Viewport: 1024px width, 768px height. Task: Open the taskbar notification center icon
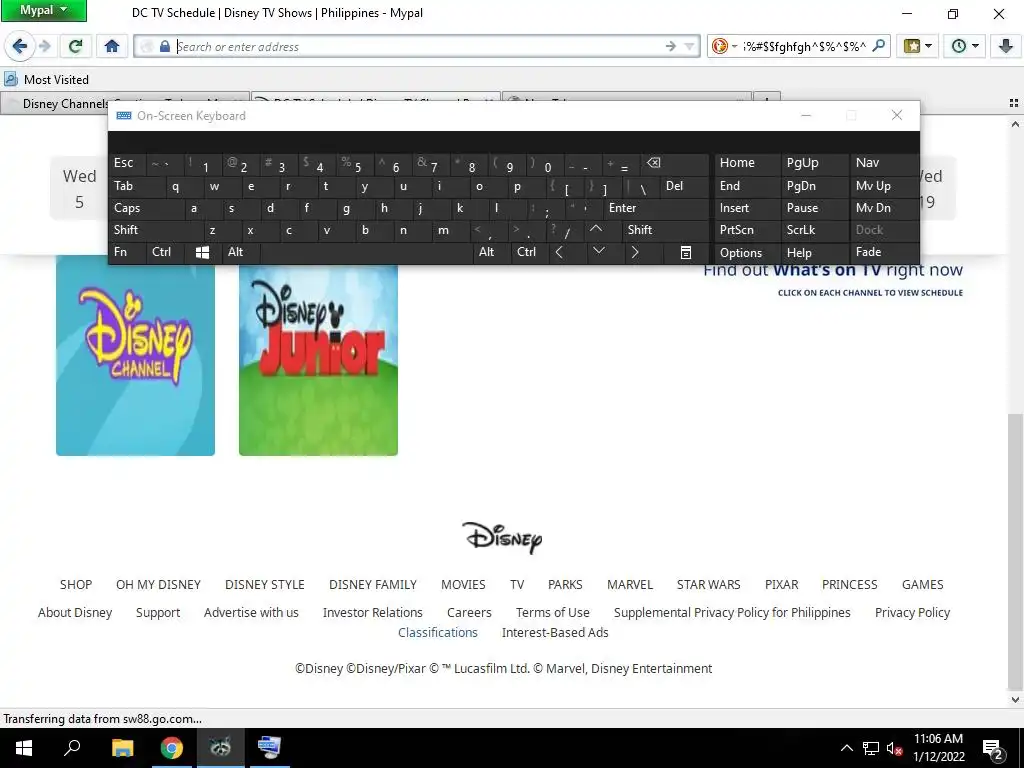click(x=993, y=750)
